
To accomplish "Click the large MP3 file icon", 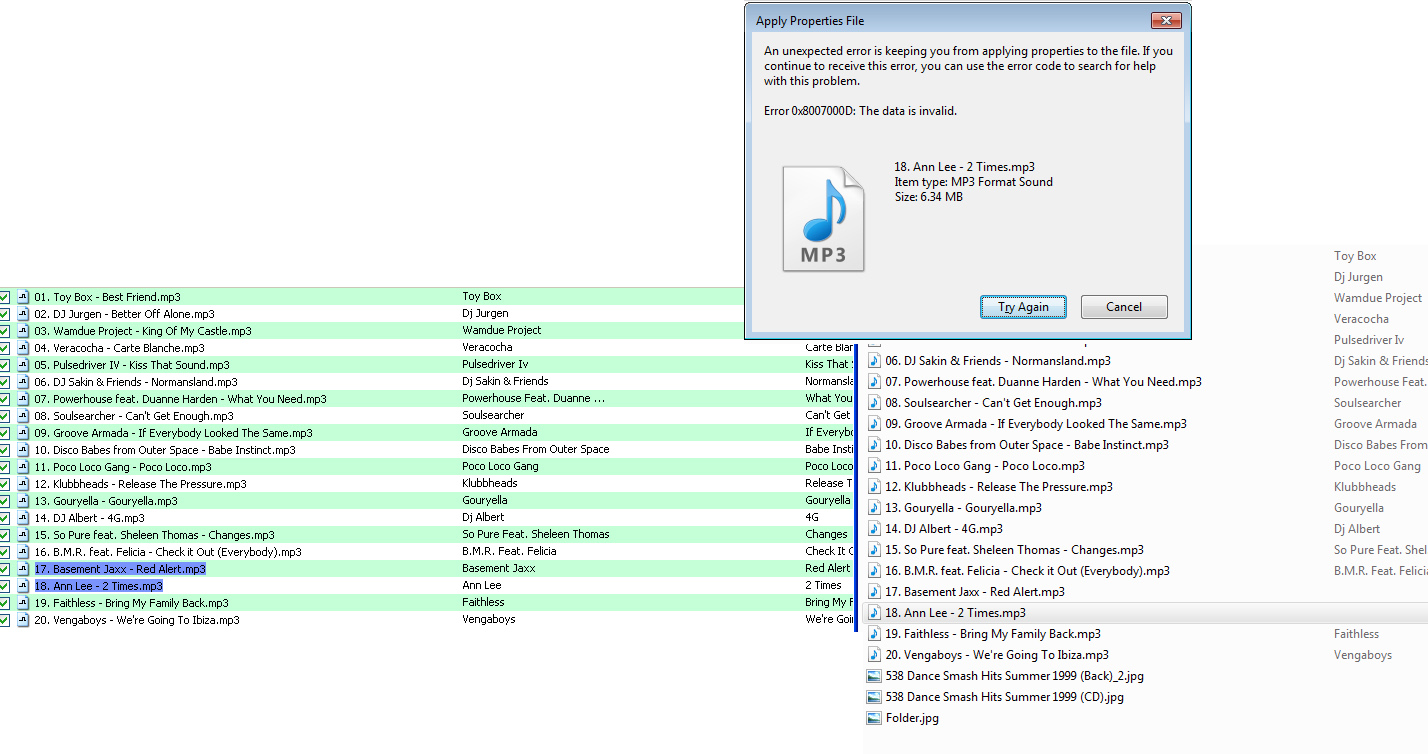I will 823,219.
